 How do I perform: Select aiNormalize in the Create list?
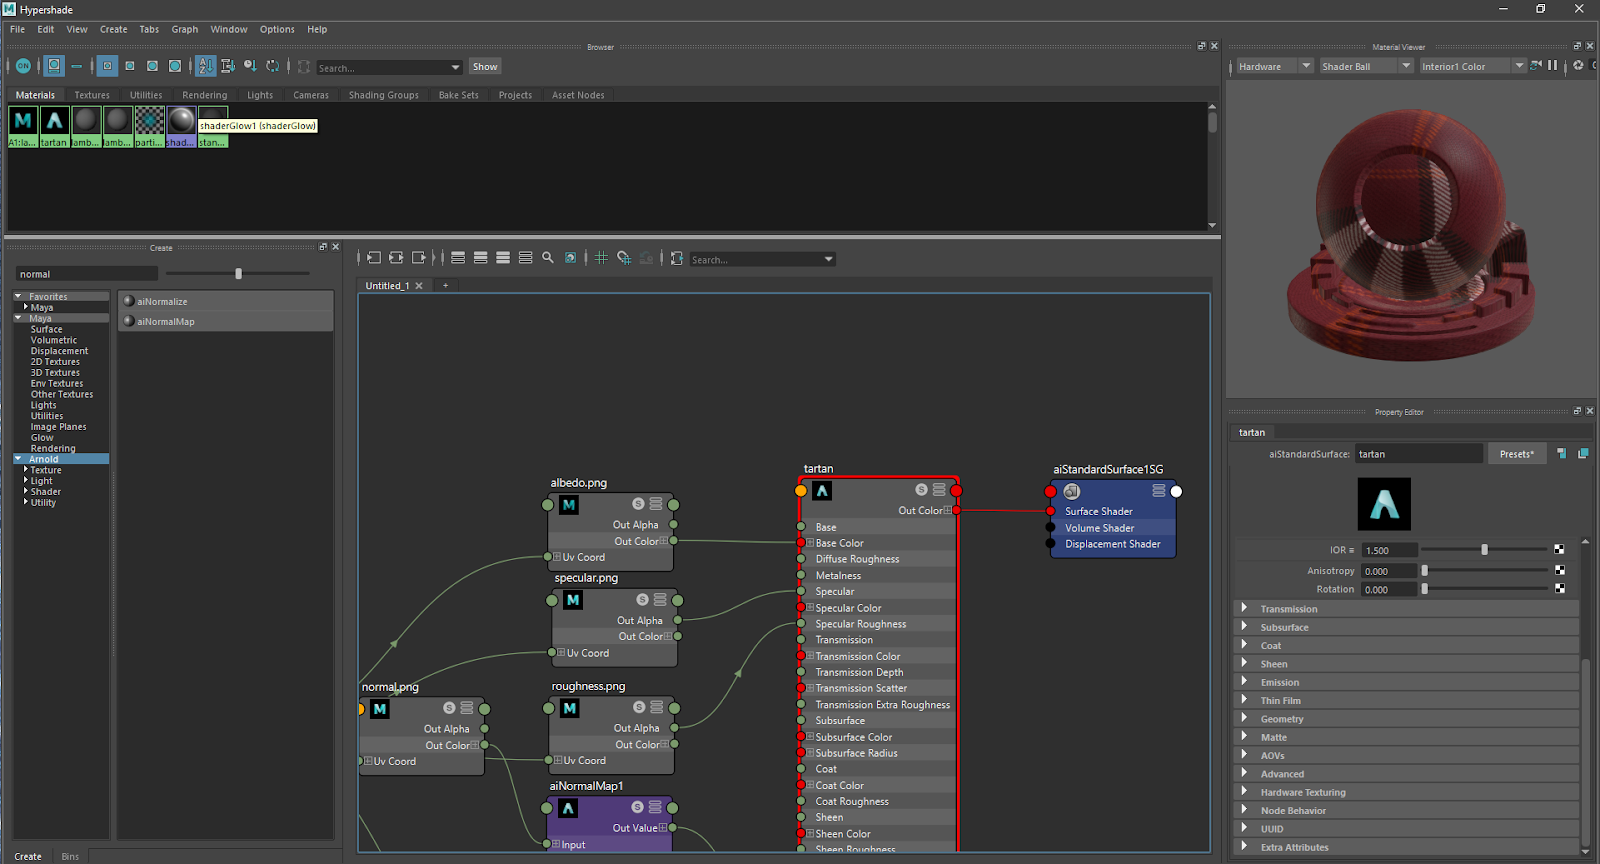(226, 301)
